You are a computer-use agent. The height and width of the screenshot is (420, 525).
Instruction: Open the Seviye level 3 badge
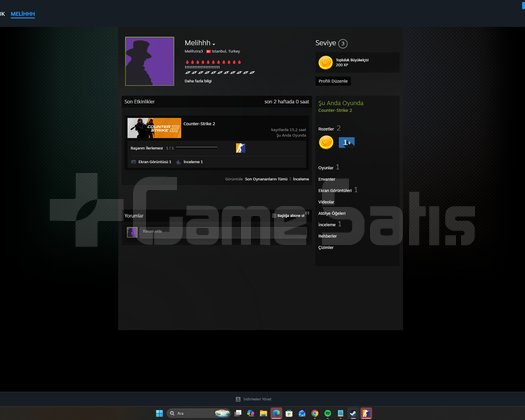point(343,44)
